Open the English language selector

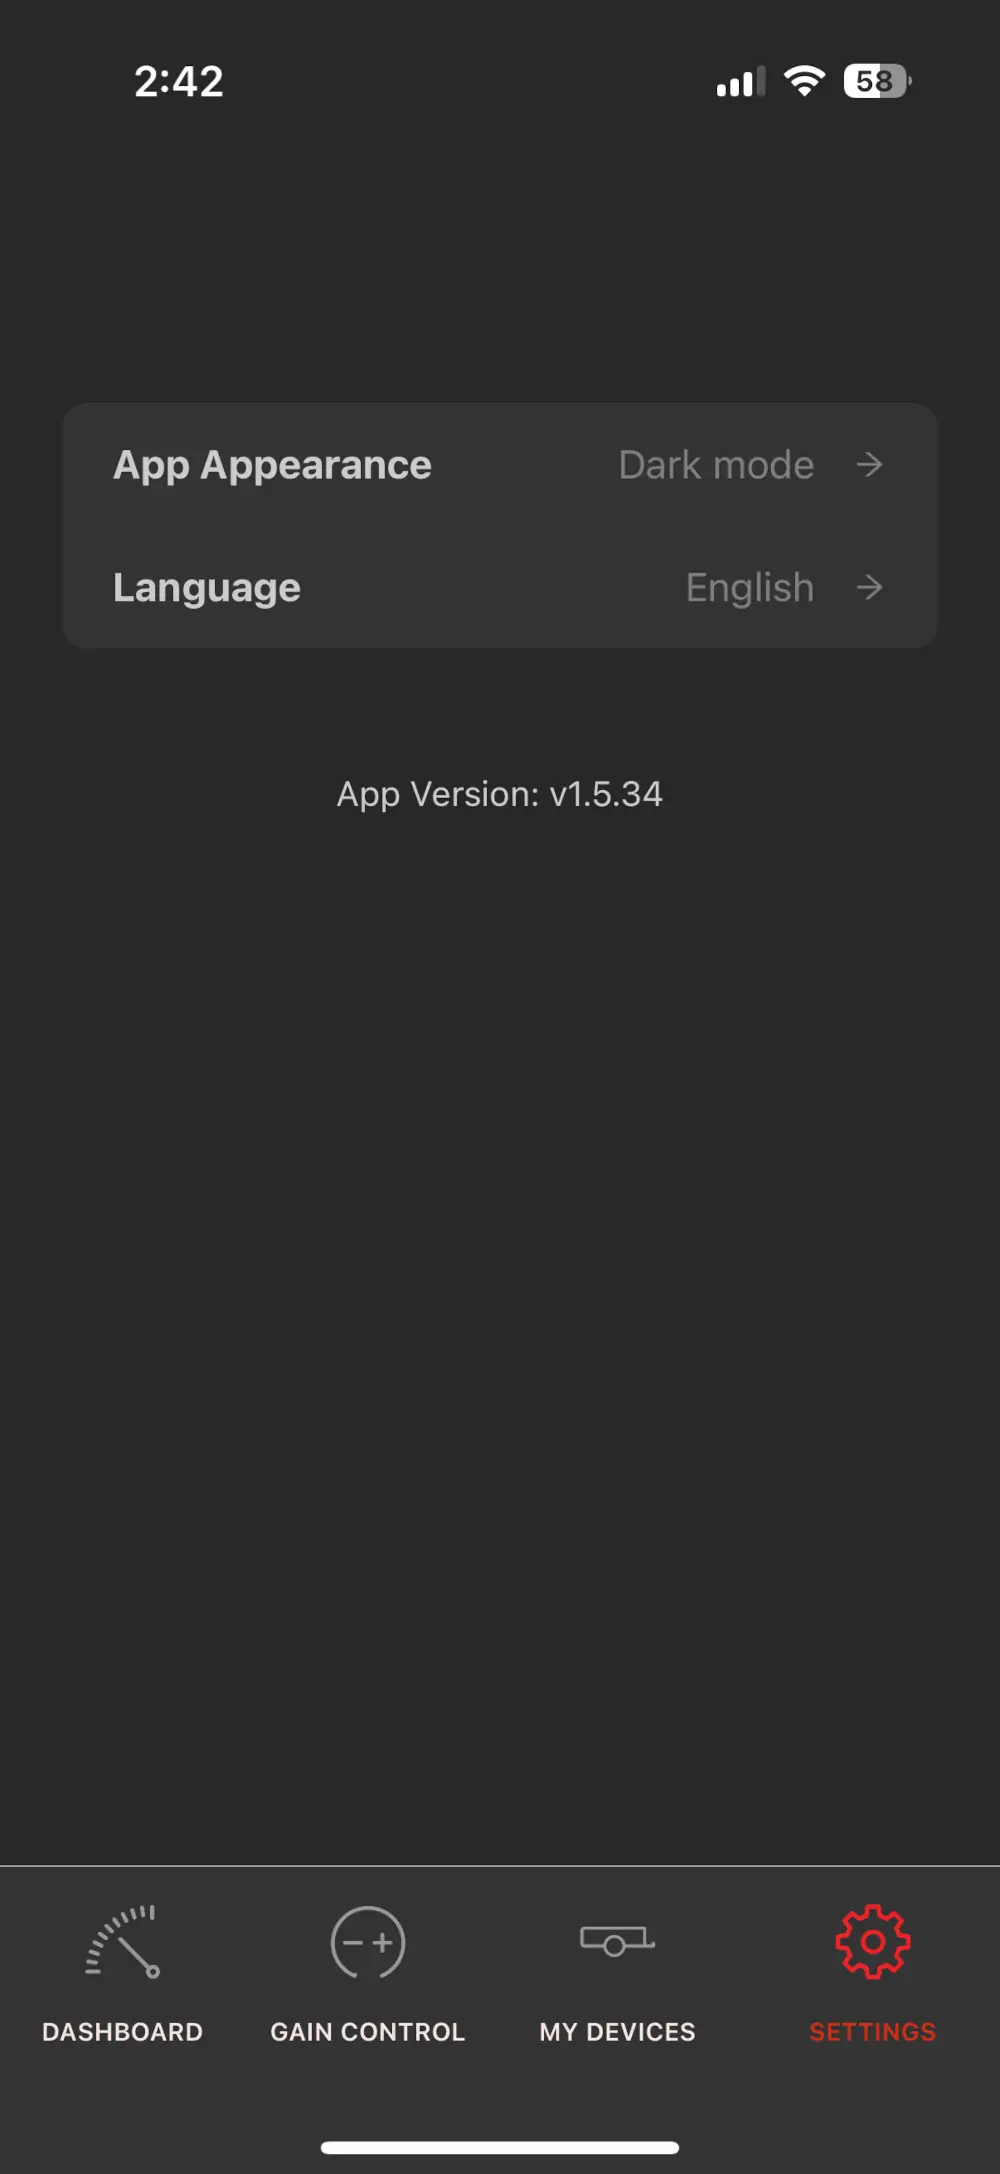point(750,588)
